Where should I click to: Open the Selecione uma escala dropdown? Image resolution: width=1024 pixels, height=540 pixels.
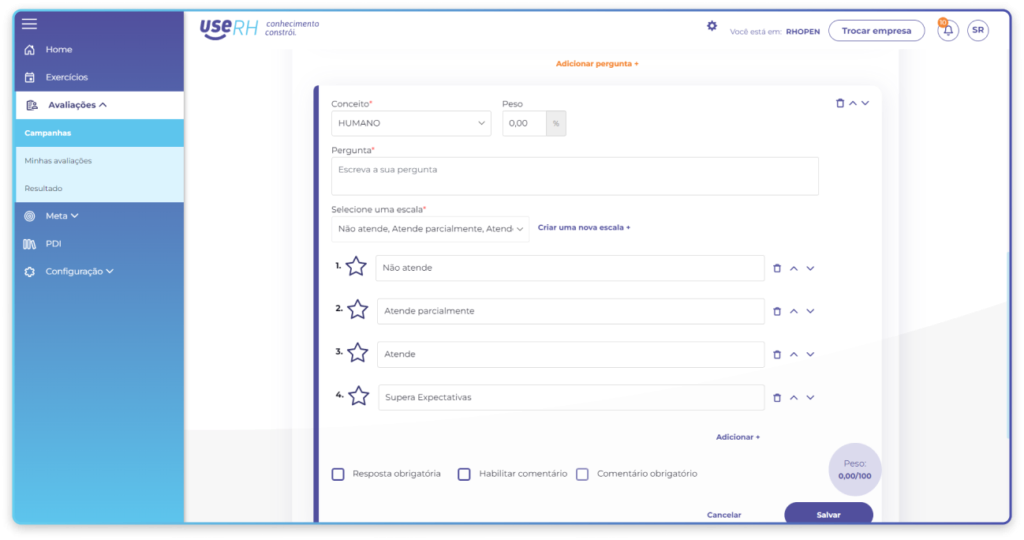pos(430,229)
